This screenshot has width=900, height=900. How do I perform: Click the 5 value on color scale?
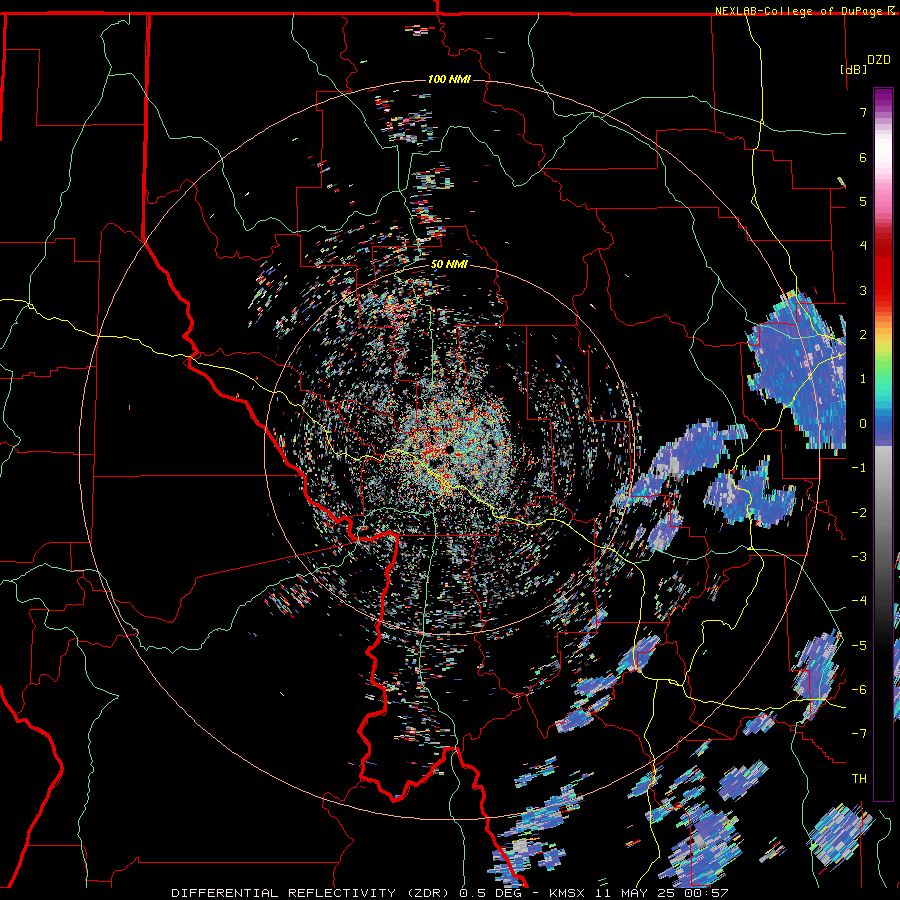[x=863, y=201]
